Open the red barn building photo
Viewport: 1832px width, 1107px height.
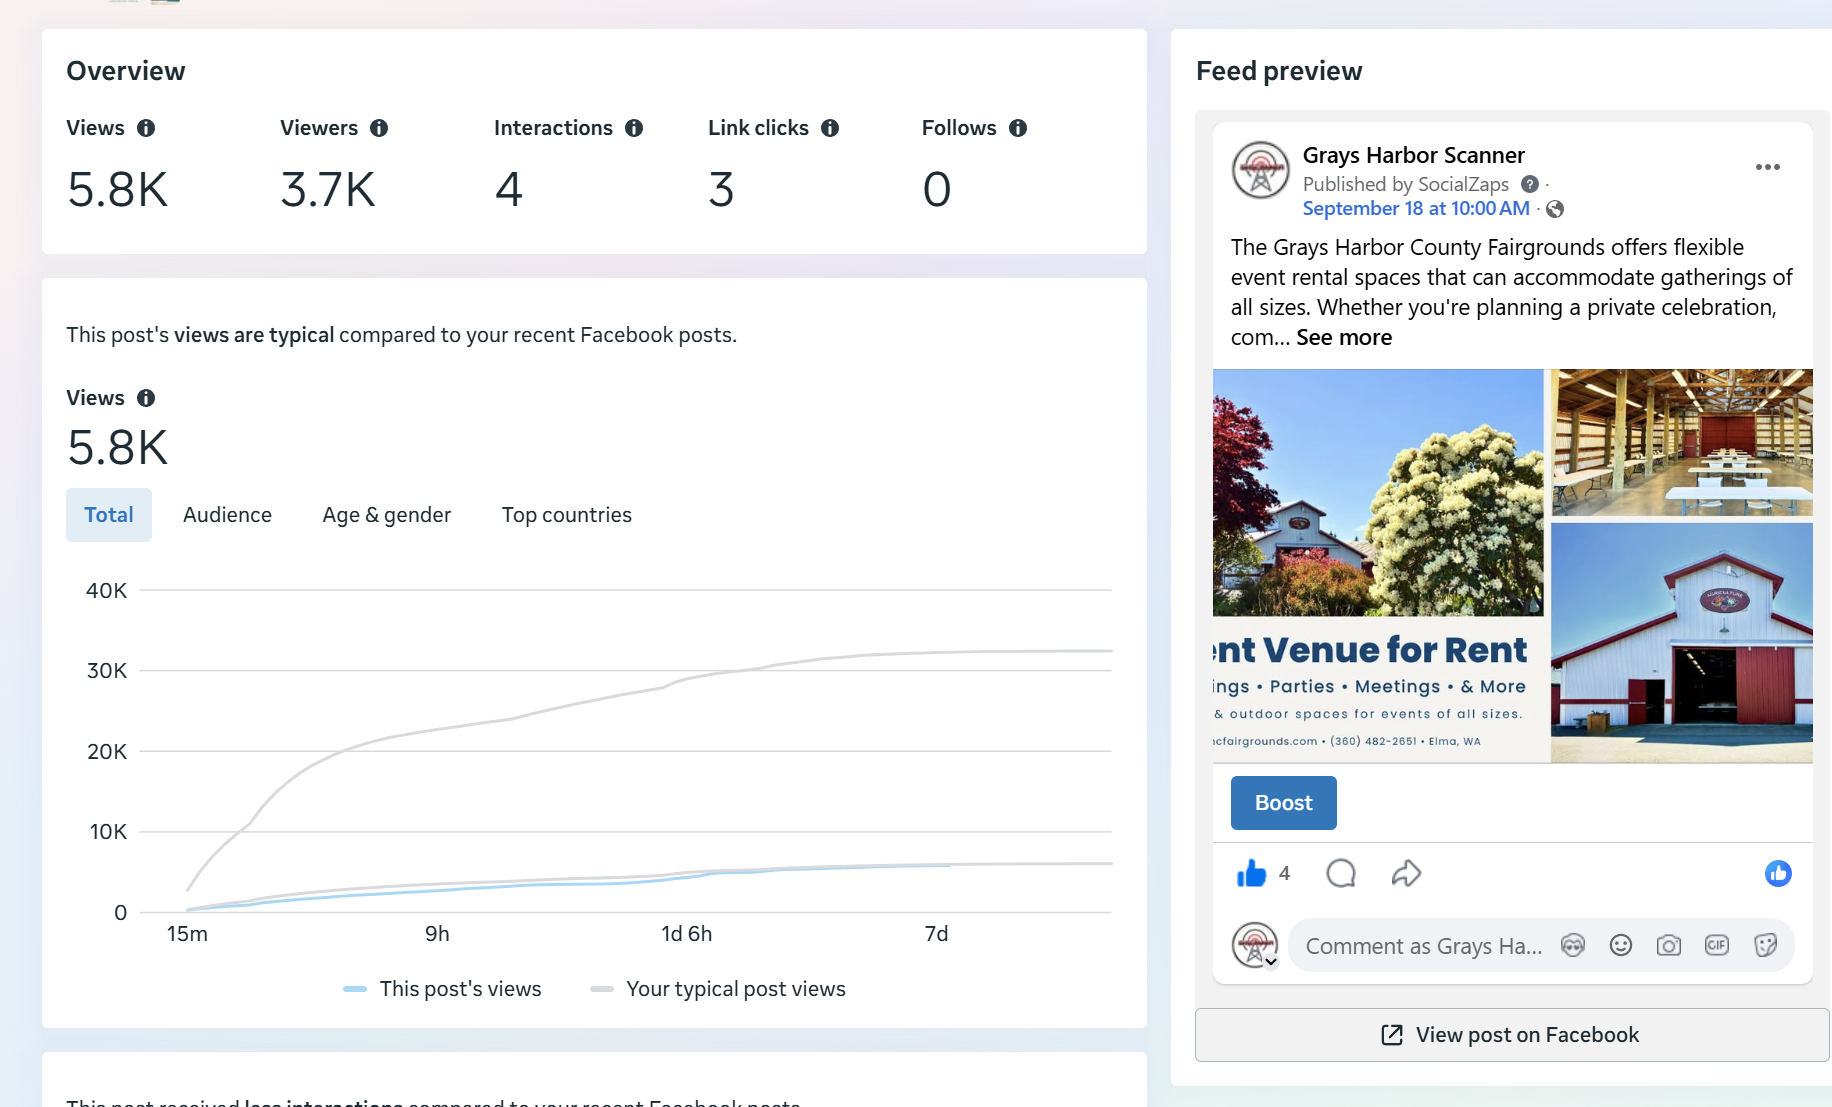[1682, 643]
